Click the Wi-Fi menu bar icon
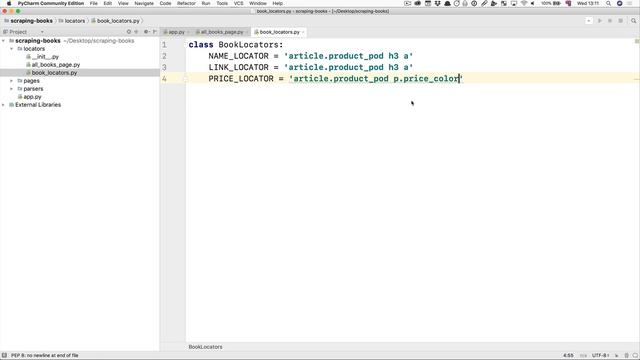Image resolution: width=640 pixels, height=360 pixels. 524,3
